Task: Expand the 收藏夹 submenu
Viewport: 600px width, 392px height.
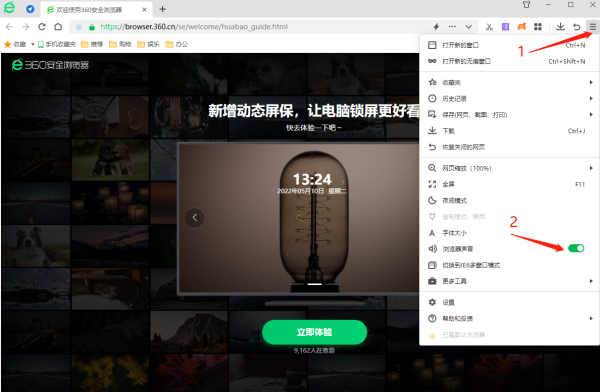Action: (x=509, y=82)
